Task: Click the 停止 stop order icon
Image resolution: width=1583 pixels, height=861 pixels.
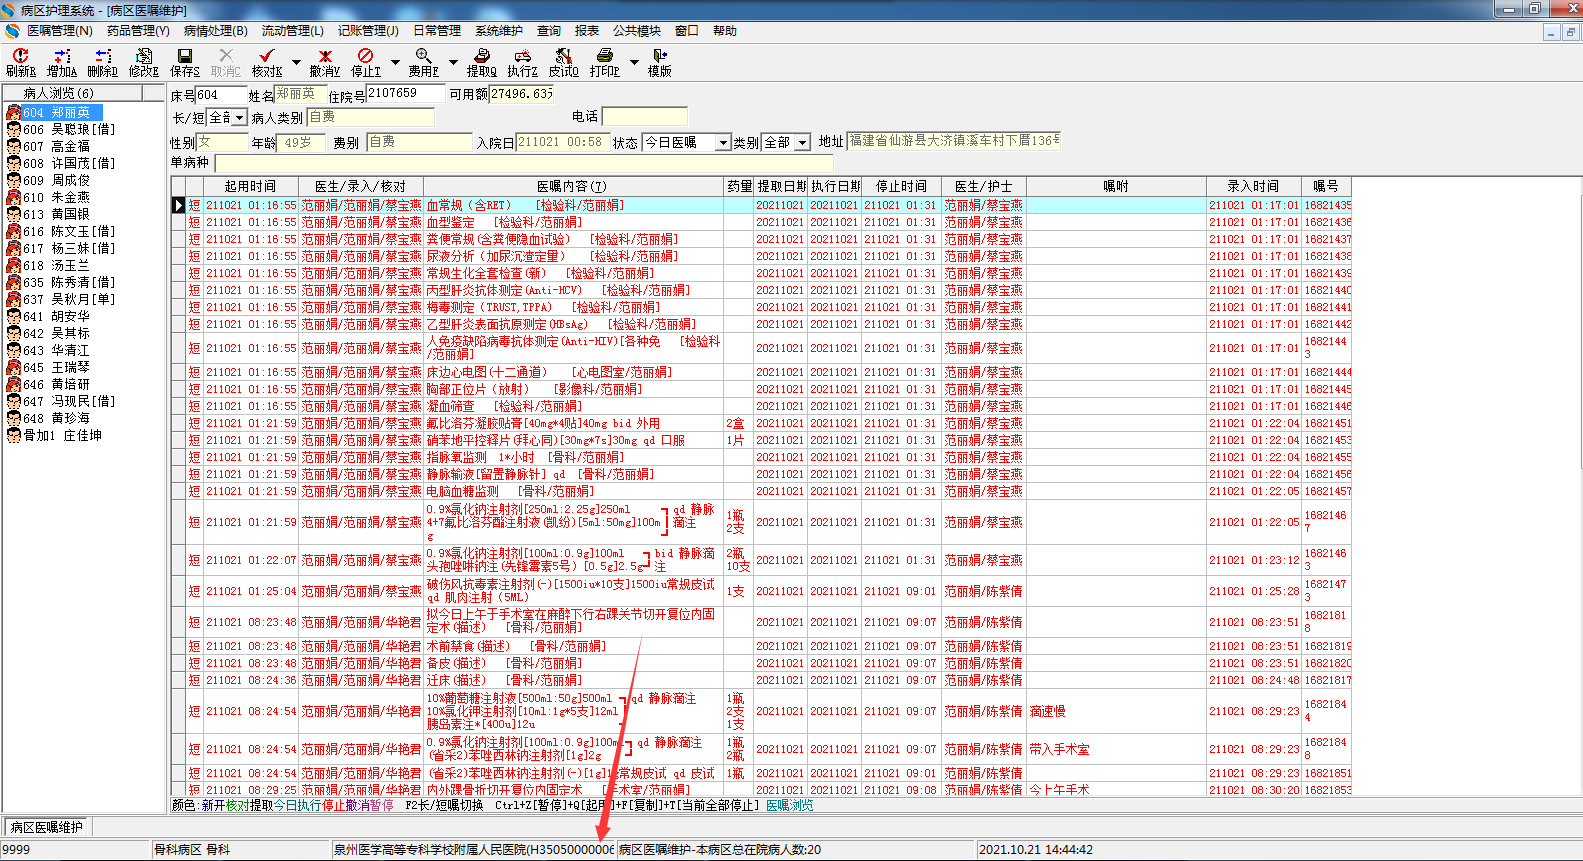Action: pyautogui.click(x=366, y=62)
